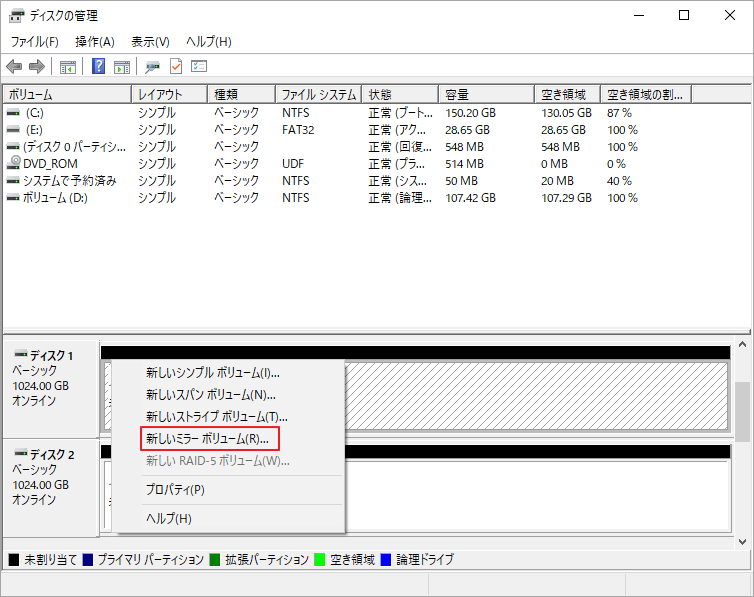The image size is (754, 597).
Task: Open プロパティ(P) in the context menu
Action: (228, 489)
